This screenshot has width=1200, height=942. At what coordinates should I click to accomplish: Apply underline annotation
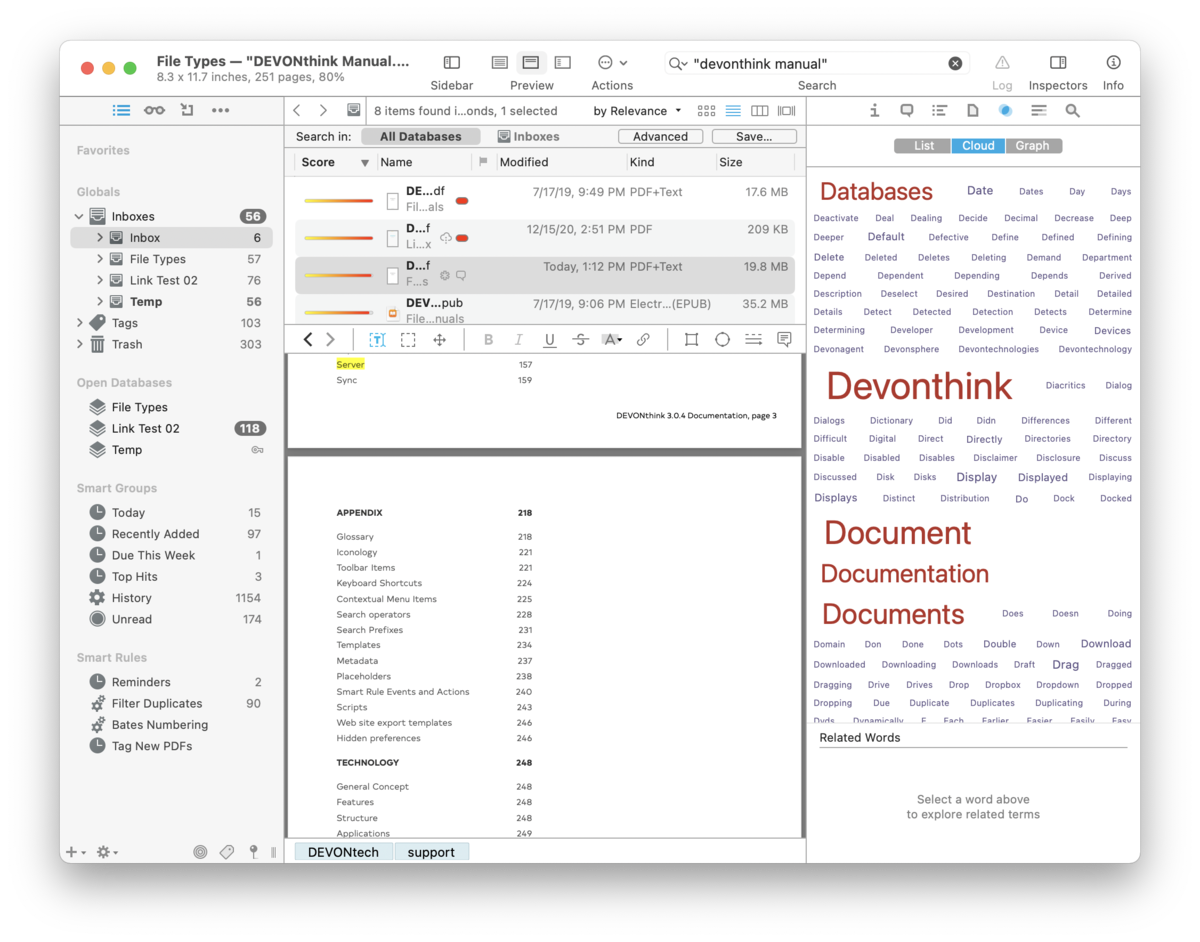(549, 340)
